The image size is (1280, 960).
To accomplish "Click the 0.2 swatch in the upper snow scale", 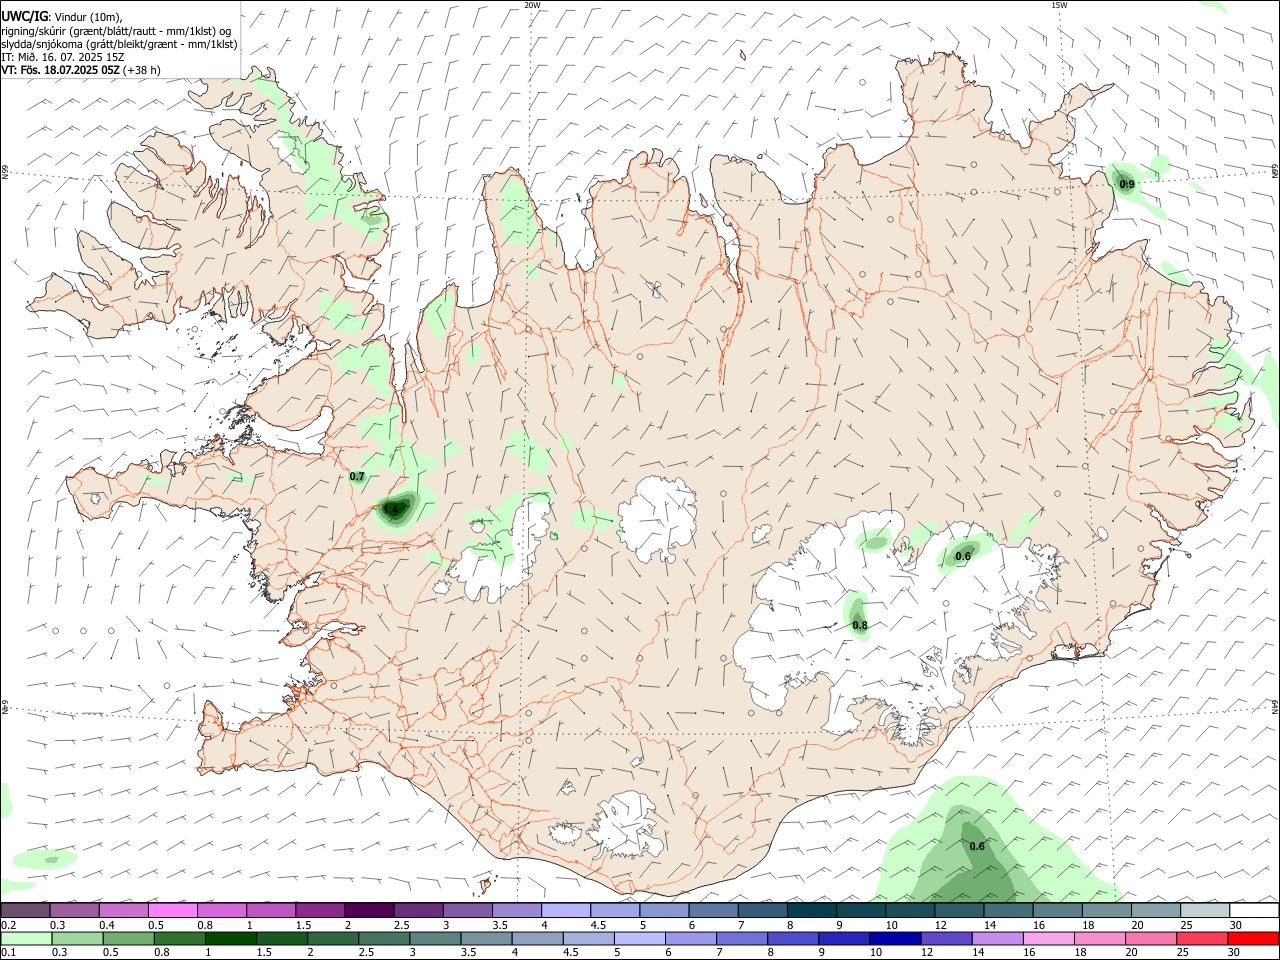I will (x=25, y=910).
